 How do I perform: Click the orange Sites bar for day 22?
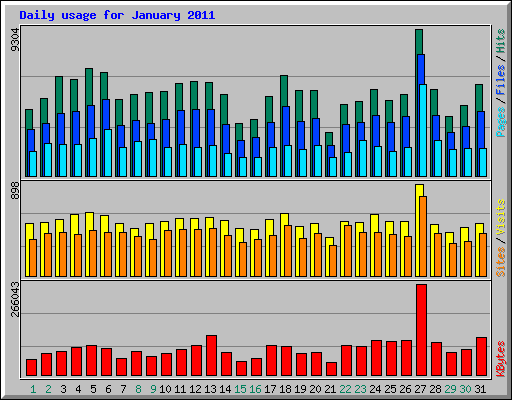348,251
